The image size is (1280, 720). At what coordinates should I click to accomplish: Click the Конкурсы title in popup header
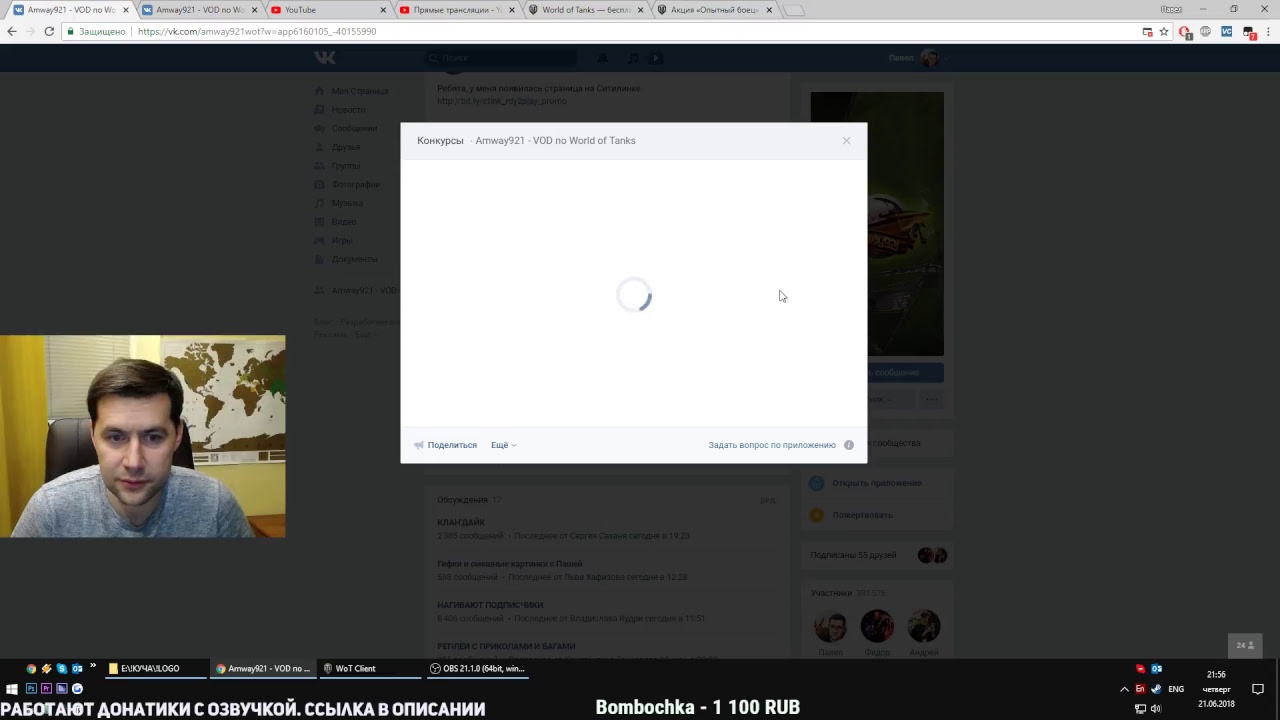click(440, 141)
